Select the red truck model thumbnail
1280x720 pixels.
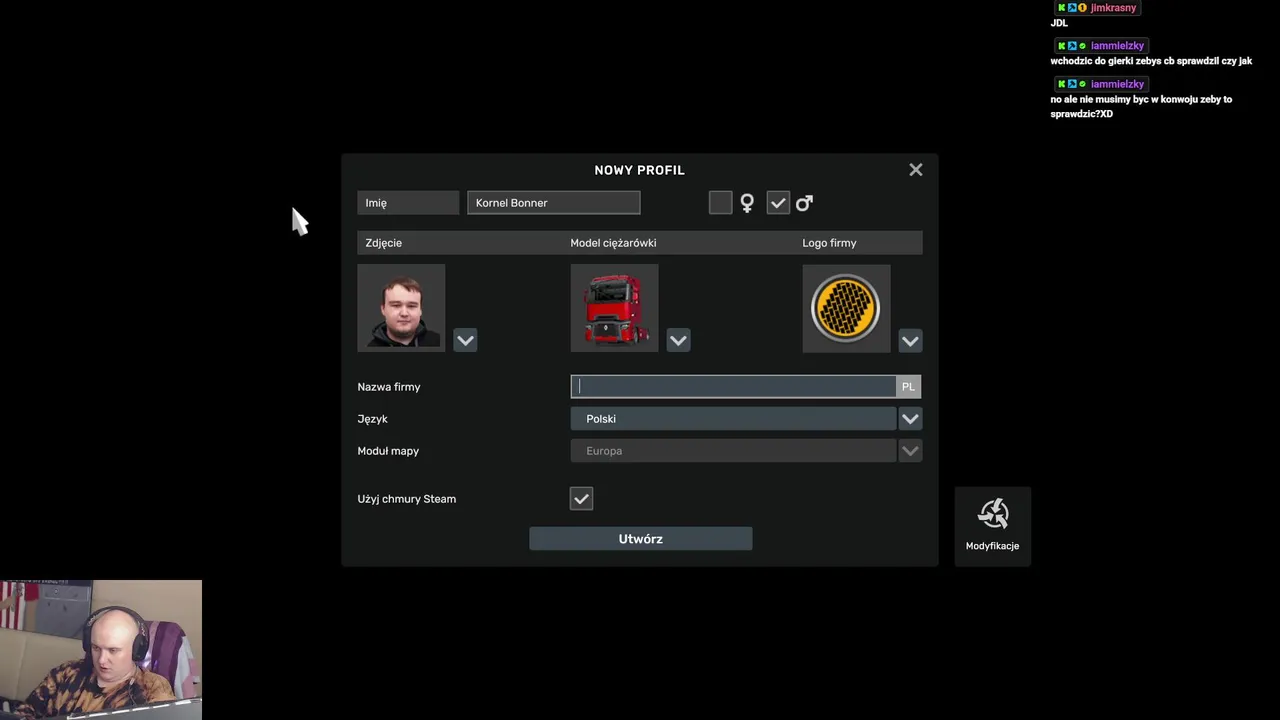tap(614, 308)
